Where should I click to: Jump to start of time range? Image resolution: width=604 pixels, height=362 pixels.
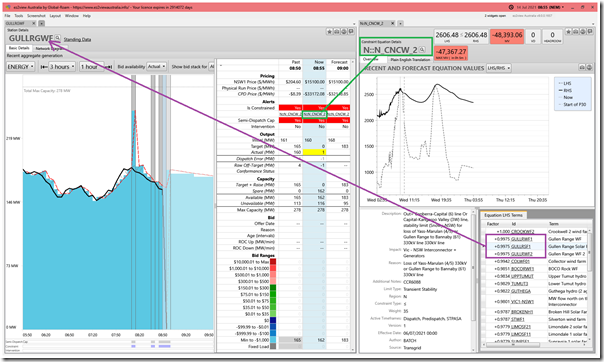tap(44, 67)
